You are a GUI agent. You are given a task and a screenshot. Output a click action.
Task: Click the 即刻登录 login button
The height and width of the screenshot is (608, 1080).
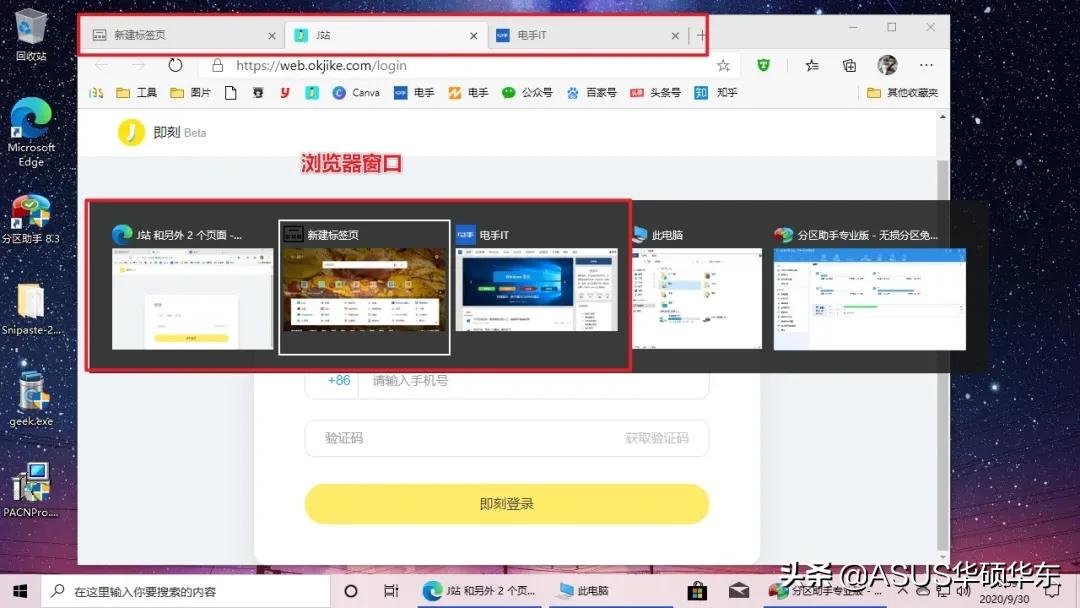pos(505,505)
